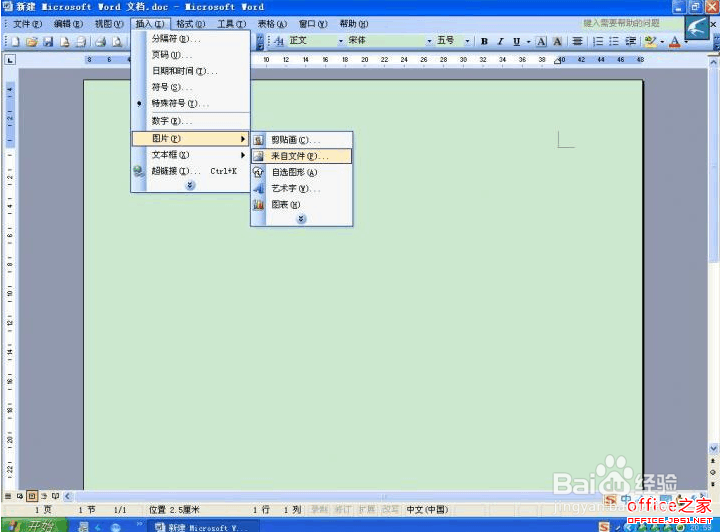Apply the red font color

pos(675,42)
